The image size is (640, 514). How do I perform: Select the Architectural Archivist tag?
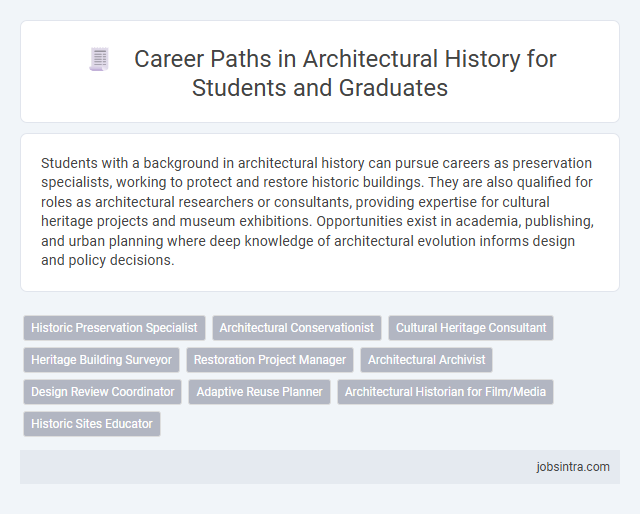[x=427, y=360]
